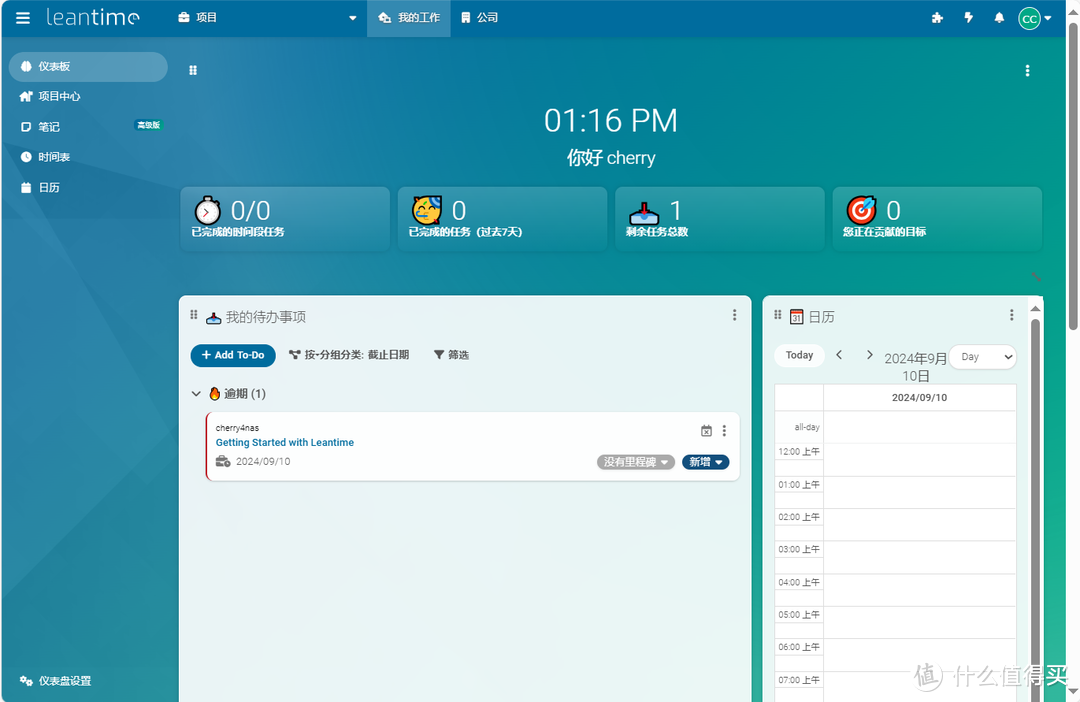Open the CC user avatar menu
Screen dimensions: 1080x702
1030,17
